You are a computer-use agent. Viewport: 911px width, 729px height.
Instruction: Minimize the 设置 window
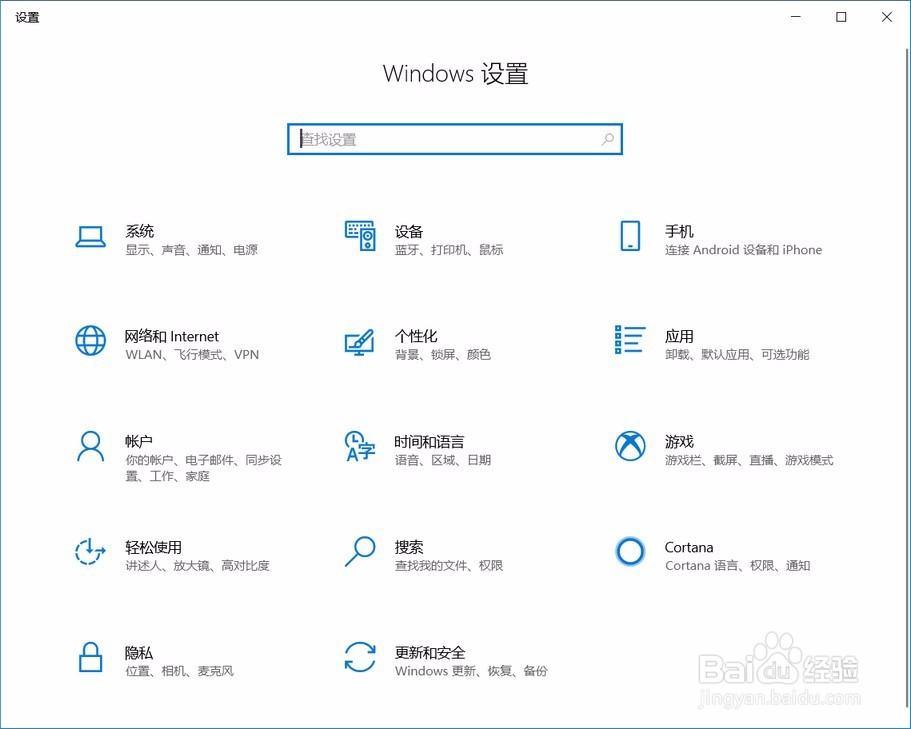[x=796, y=17]
